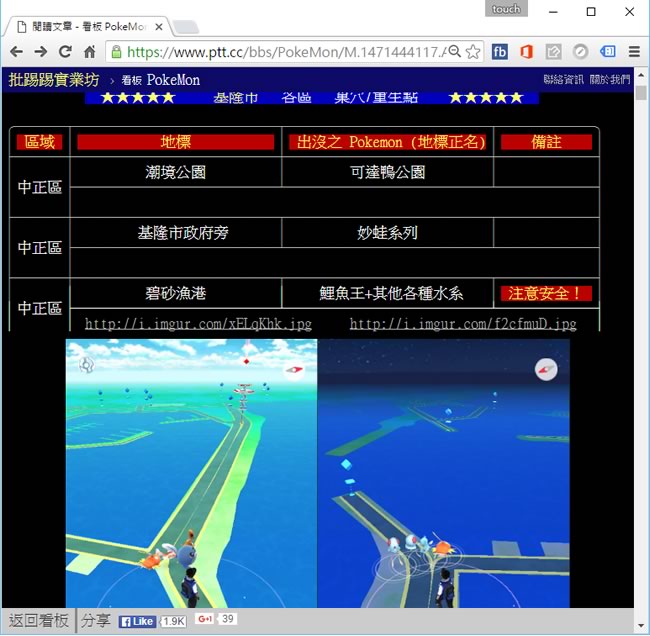Image resolution: width=650 pixels, height=636 pixels.
Task: Click the 地標 column header
Action: pos(176,142)
